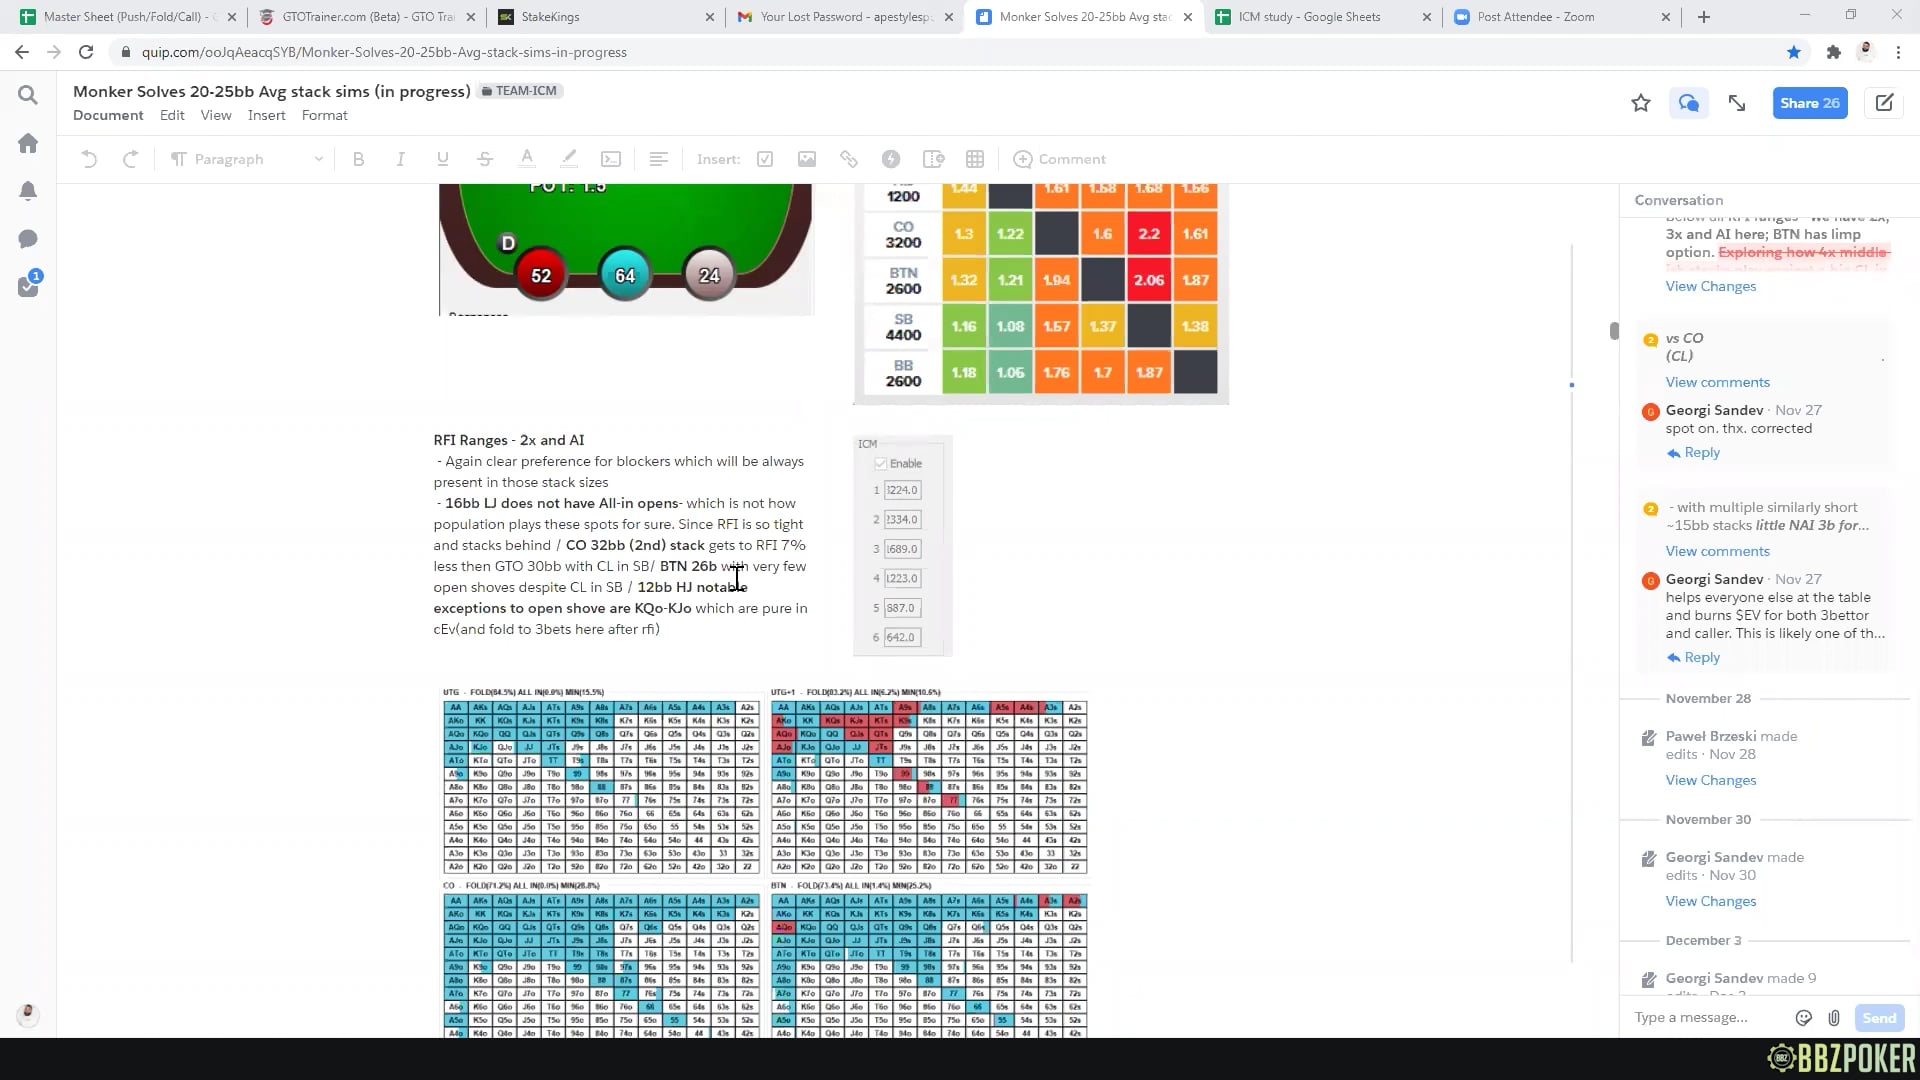This screenshot has height=1080, width=1920.
Task: Click the text color icon
Action: 527,159
